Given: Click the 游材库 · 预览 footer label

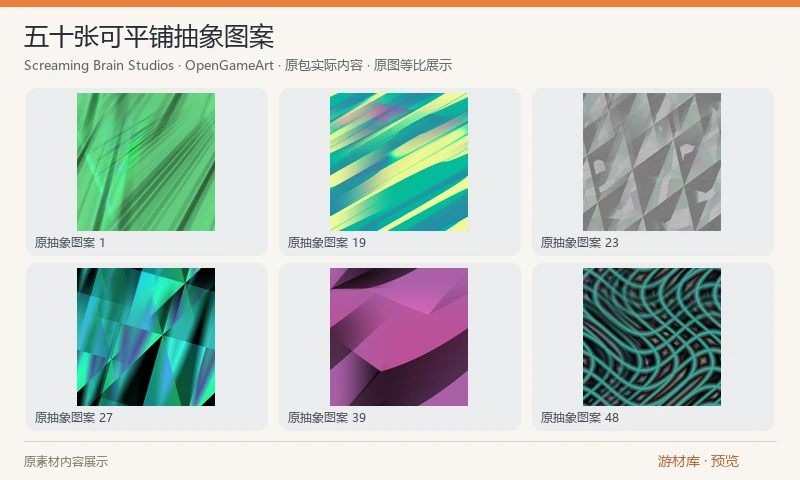Looking at the screenshot, I should [x=698, y=462].
